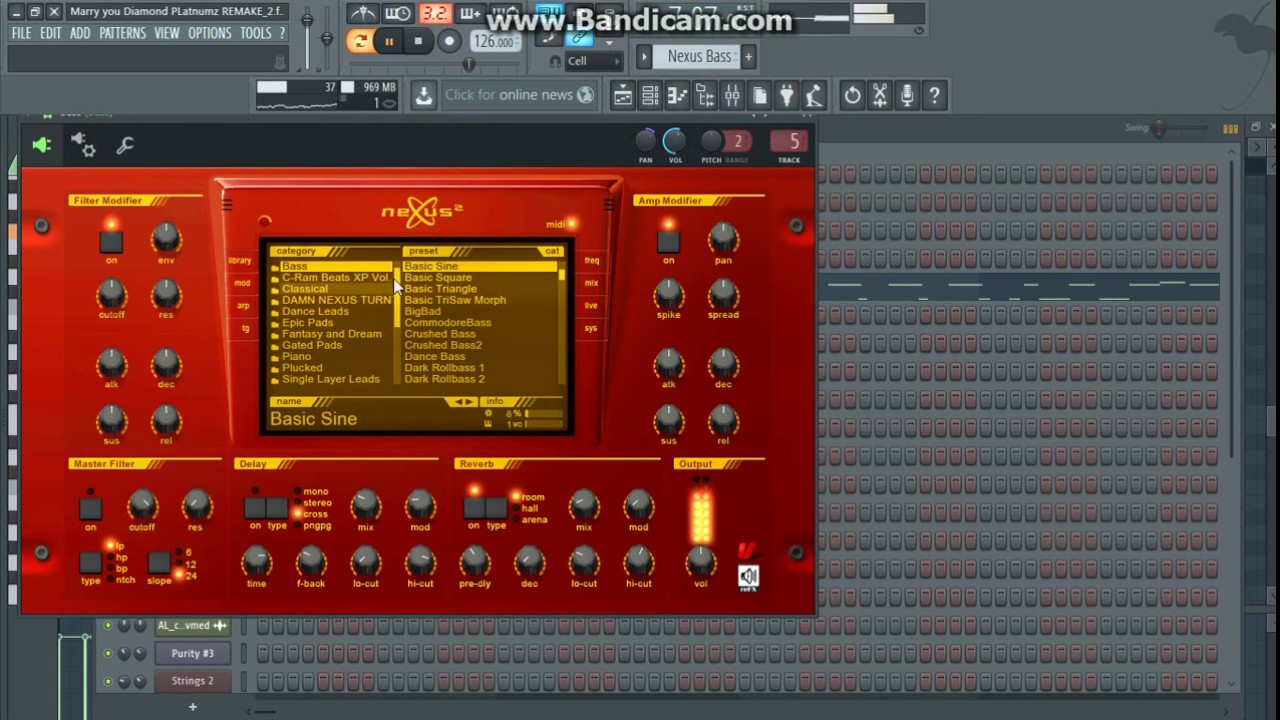Open the Cell snap dropdown

click(x=595, y=61)
